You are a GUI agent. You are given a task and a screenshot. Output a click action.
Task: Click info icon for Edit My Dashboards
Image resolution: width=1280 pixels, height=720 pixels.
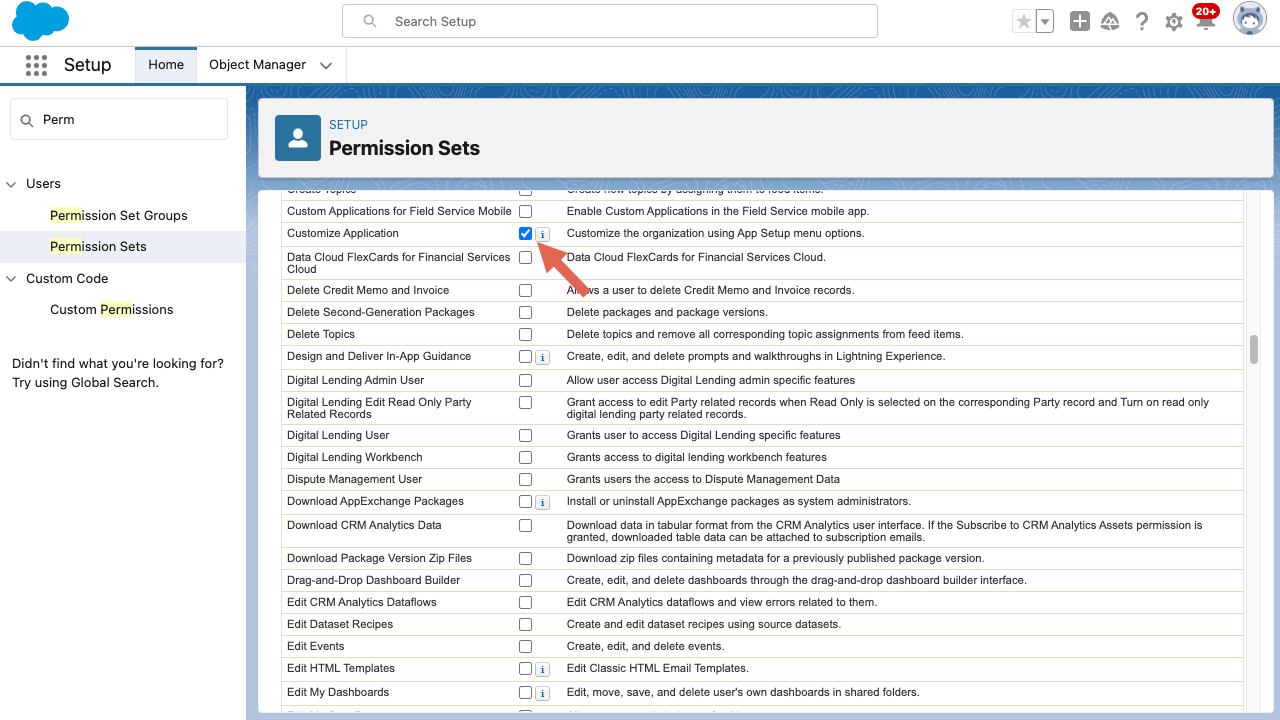pos(542,693)
